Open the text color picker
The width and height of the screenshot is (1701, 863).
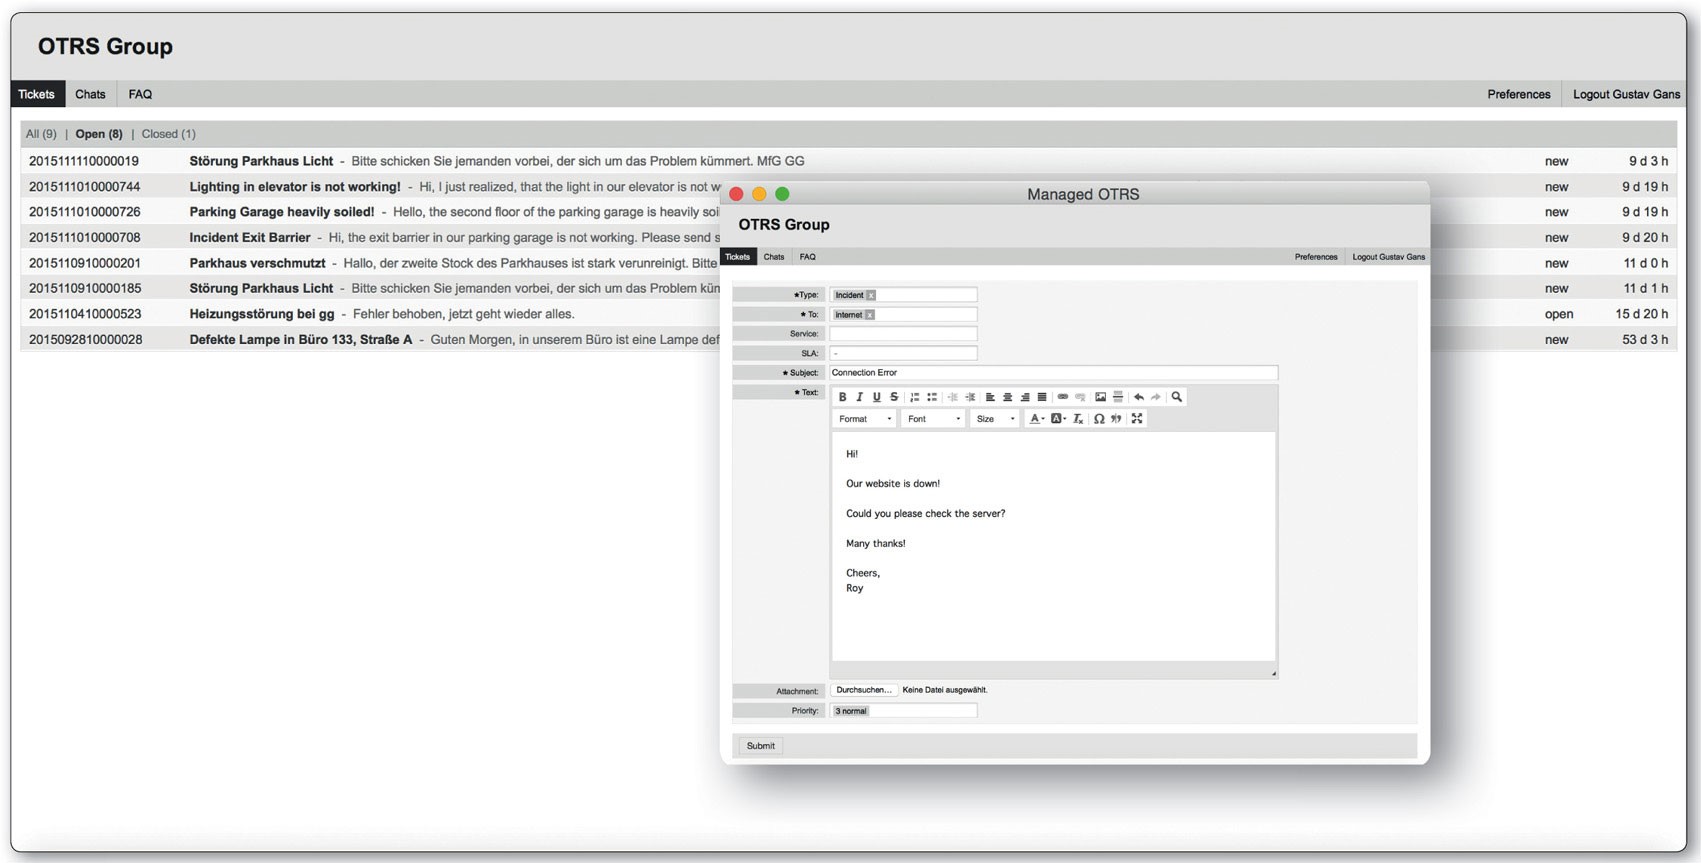pyautogui.click(x=1036, y=419)
